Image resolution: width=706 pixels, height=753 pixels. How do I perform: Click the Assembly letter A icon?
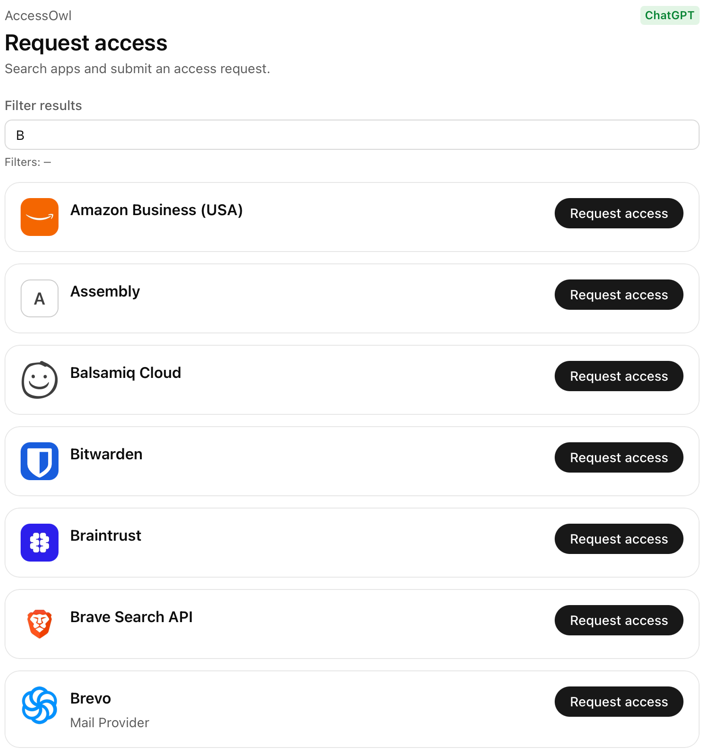click(40, 298)
